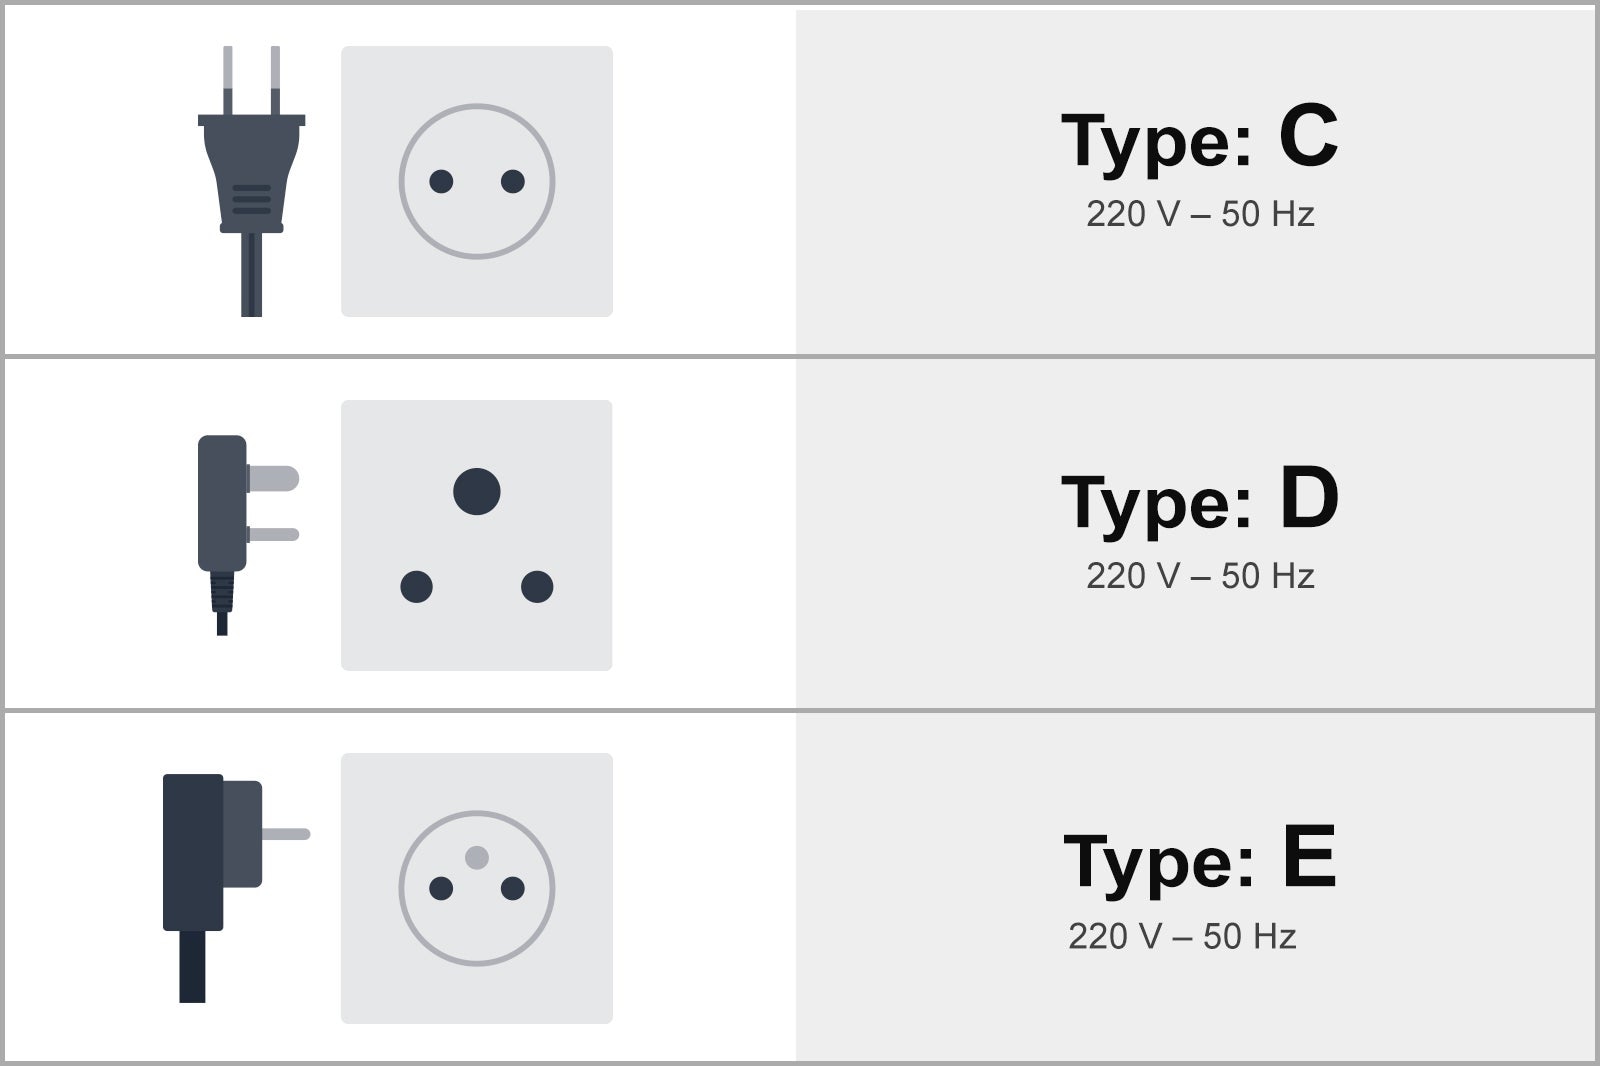
Task: Select the Type E round socket illustration
Action: 477,888
